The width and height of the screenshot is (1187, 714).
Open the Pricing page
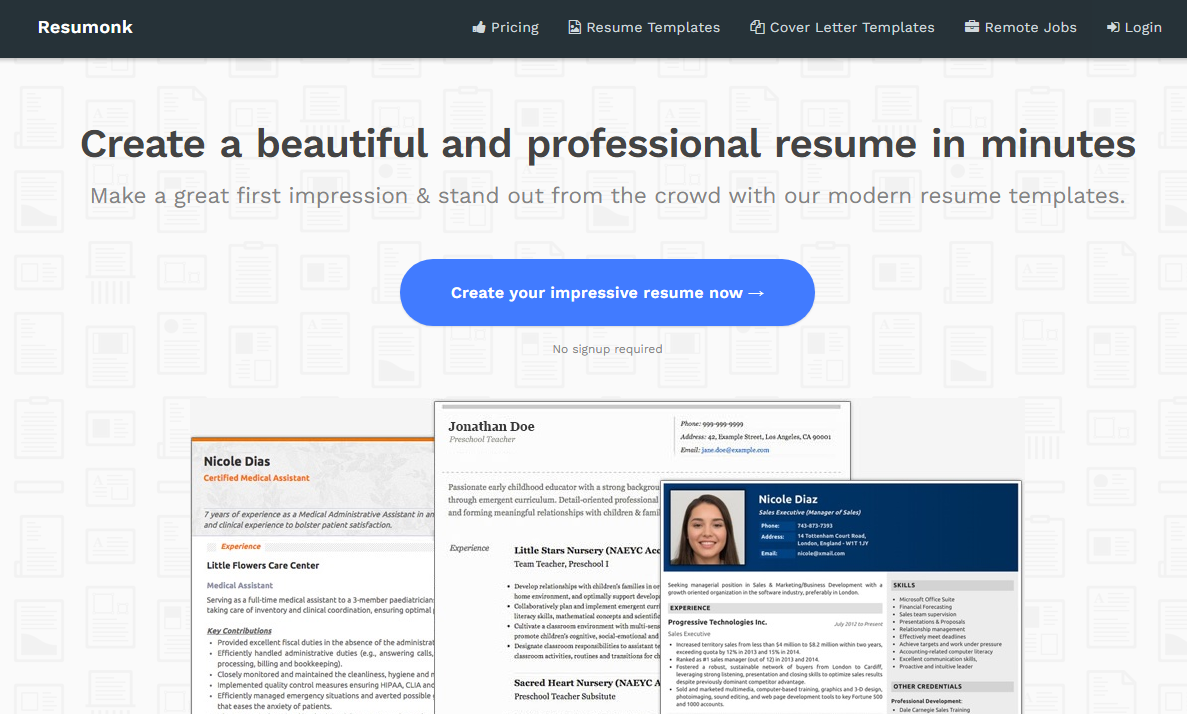coord(506,27)
